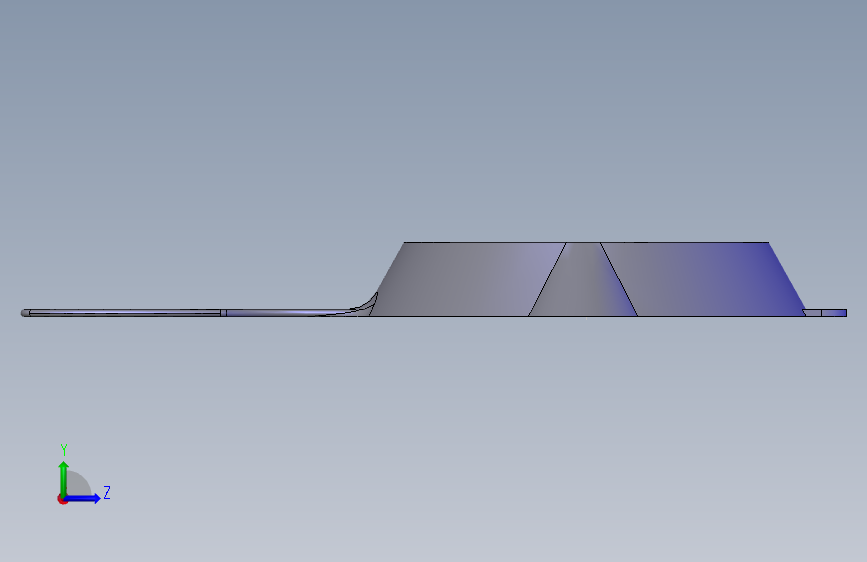Click the green Y axis arrow of the triad
This screenshot has width=867, height=562.
point(63,479)
